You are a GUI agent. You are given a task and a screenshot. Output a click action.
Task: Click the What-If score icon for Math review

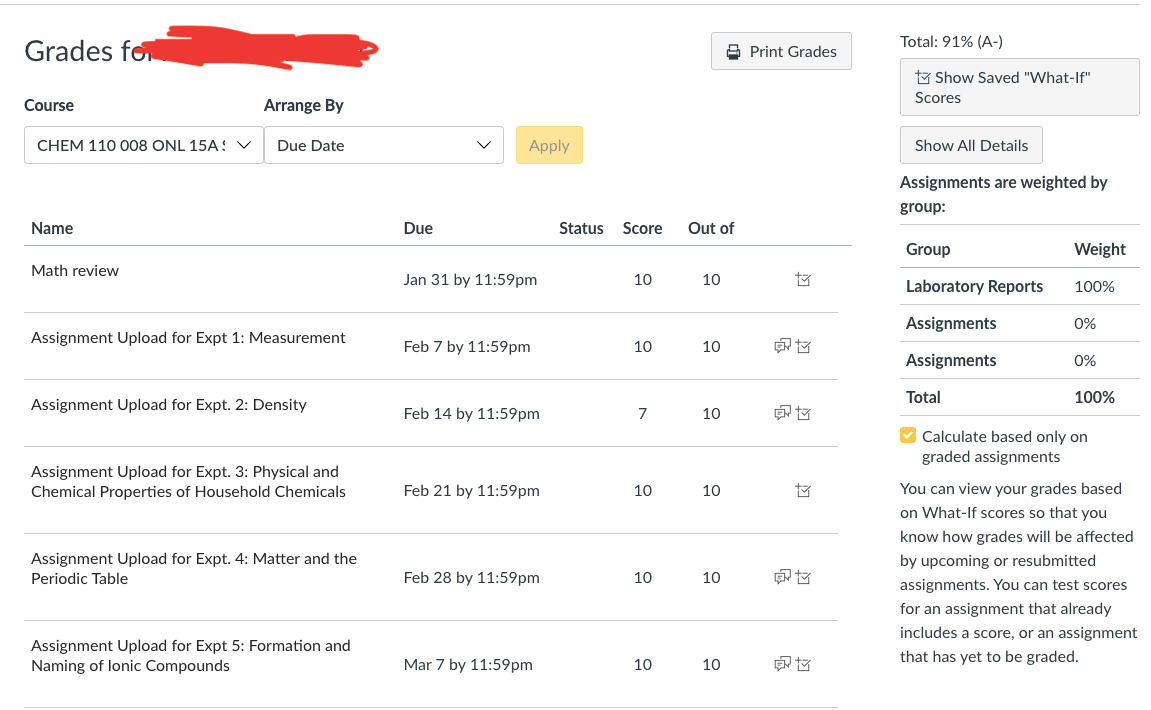coord(803,280)
